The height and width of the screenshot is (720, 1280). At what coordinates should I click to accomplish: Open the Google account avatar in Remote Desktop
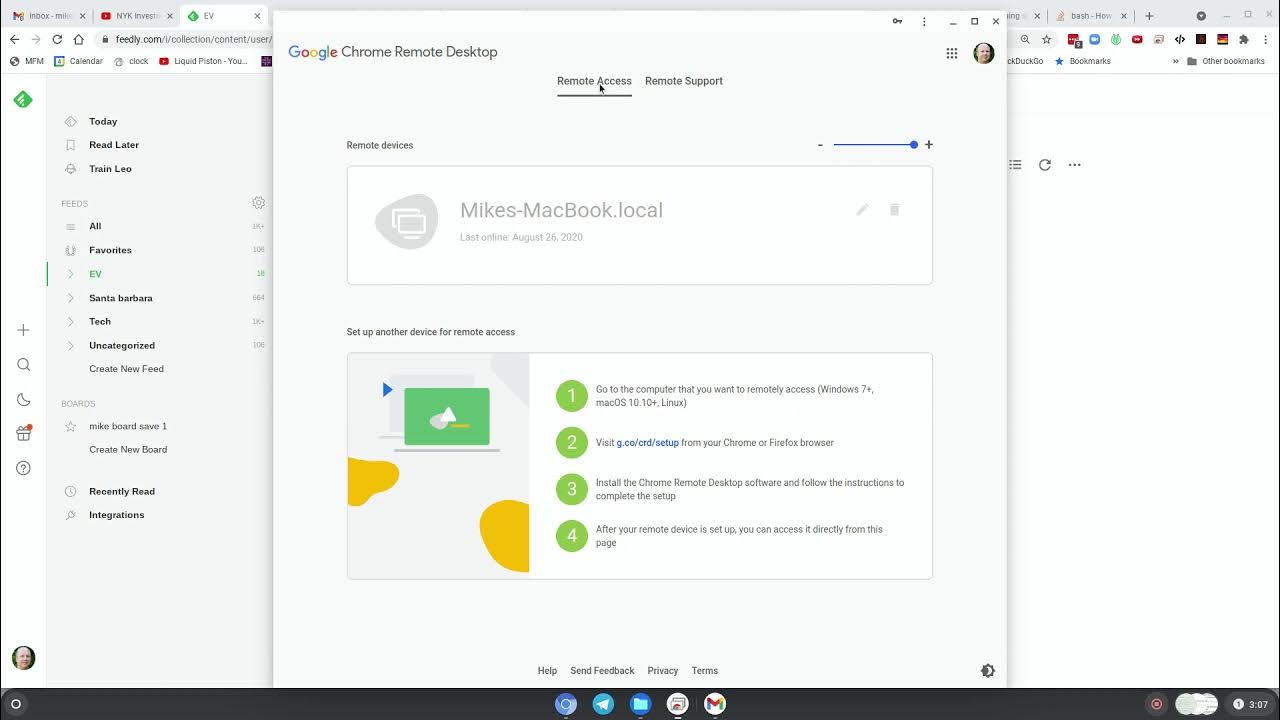984,53
